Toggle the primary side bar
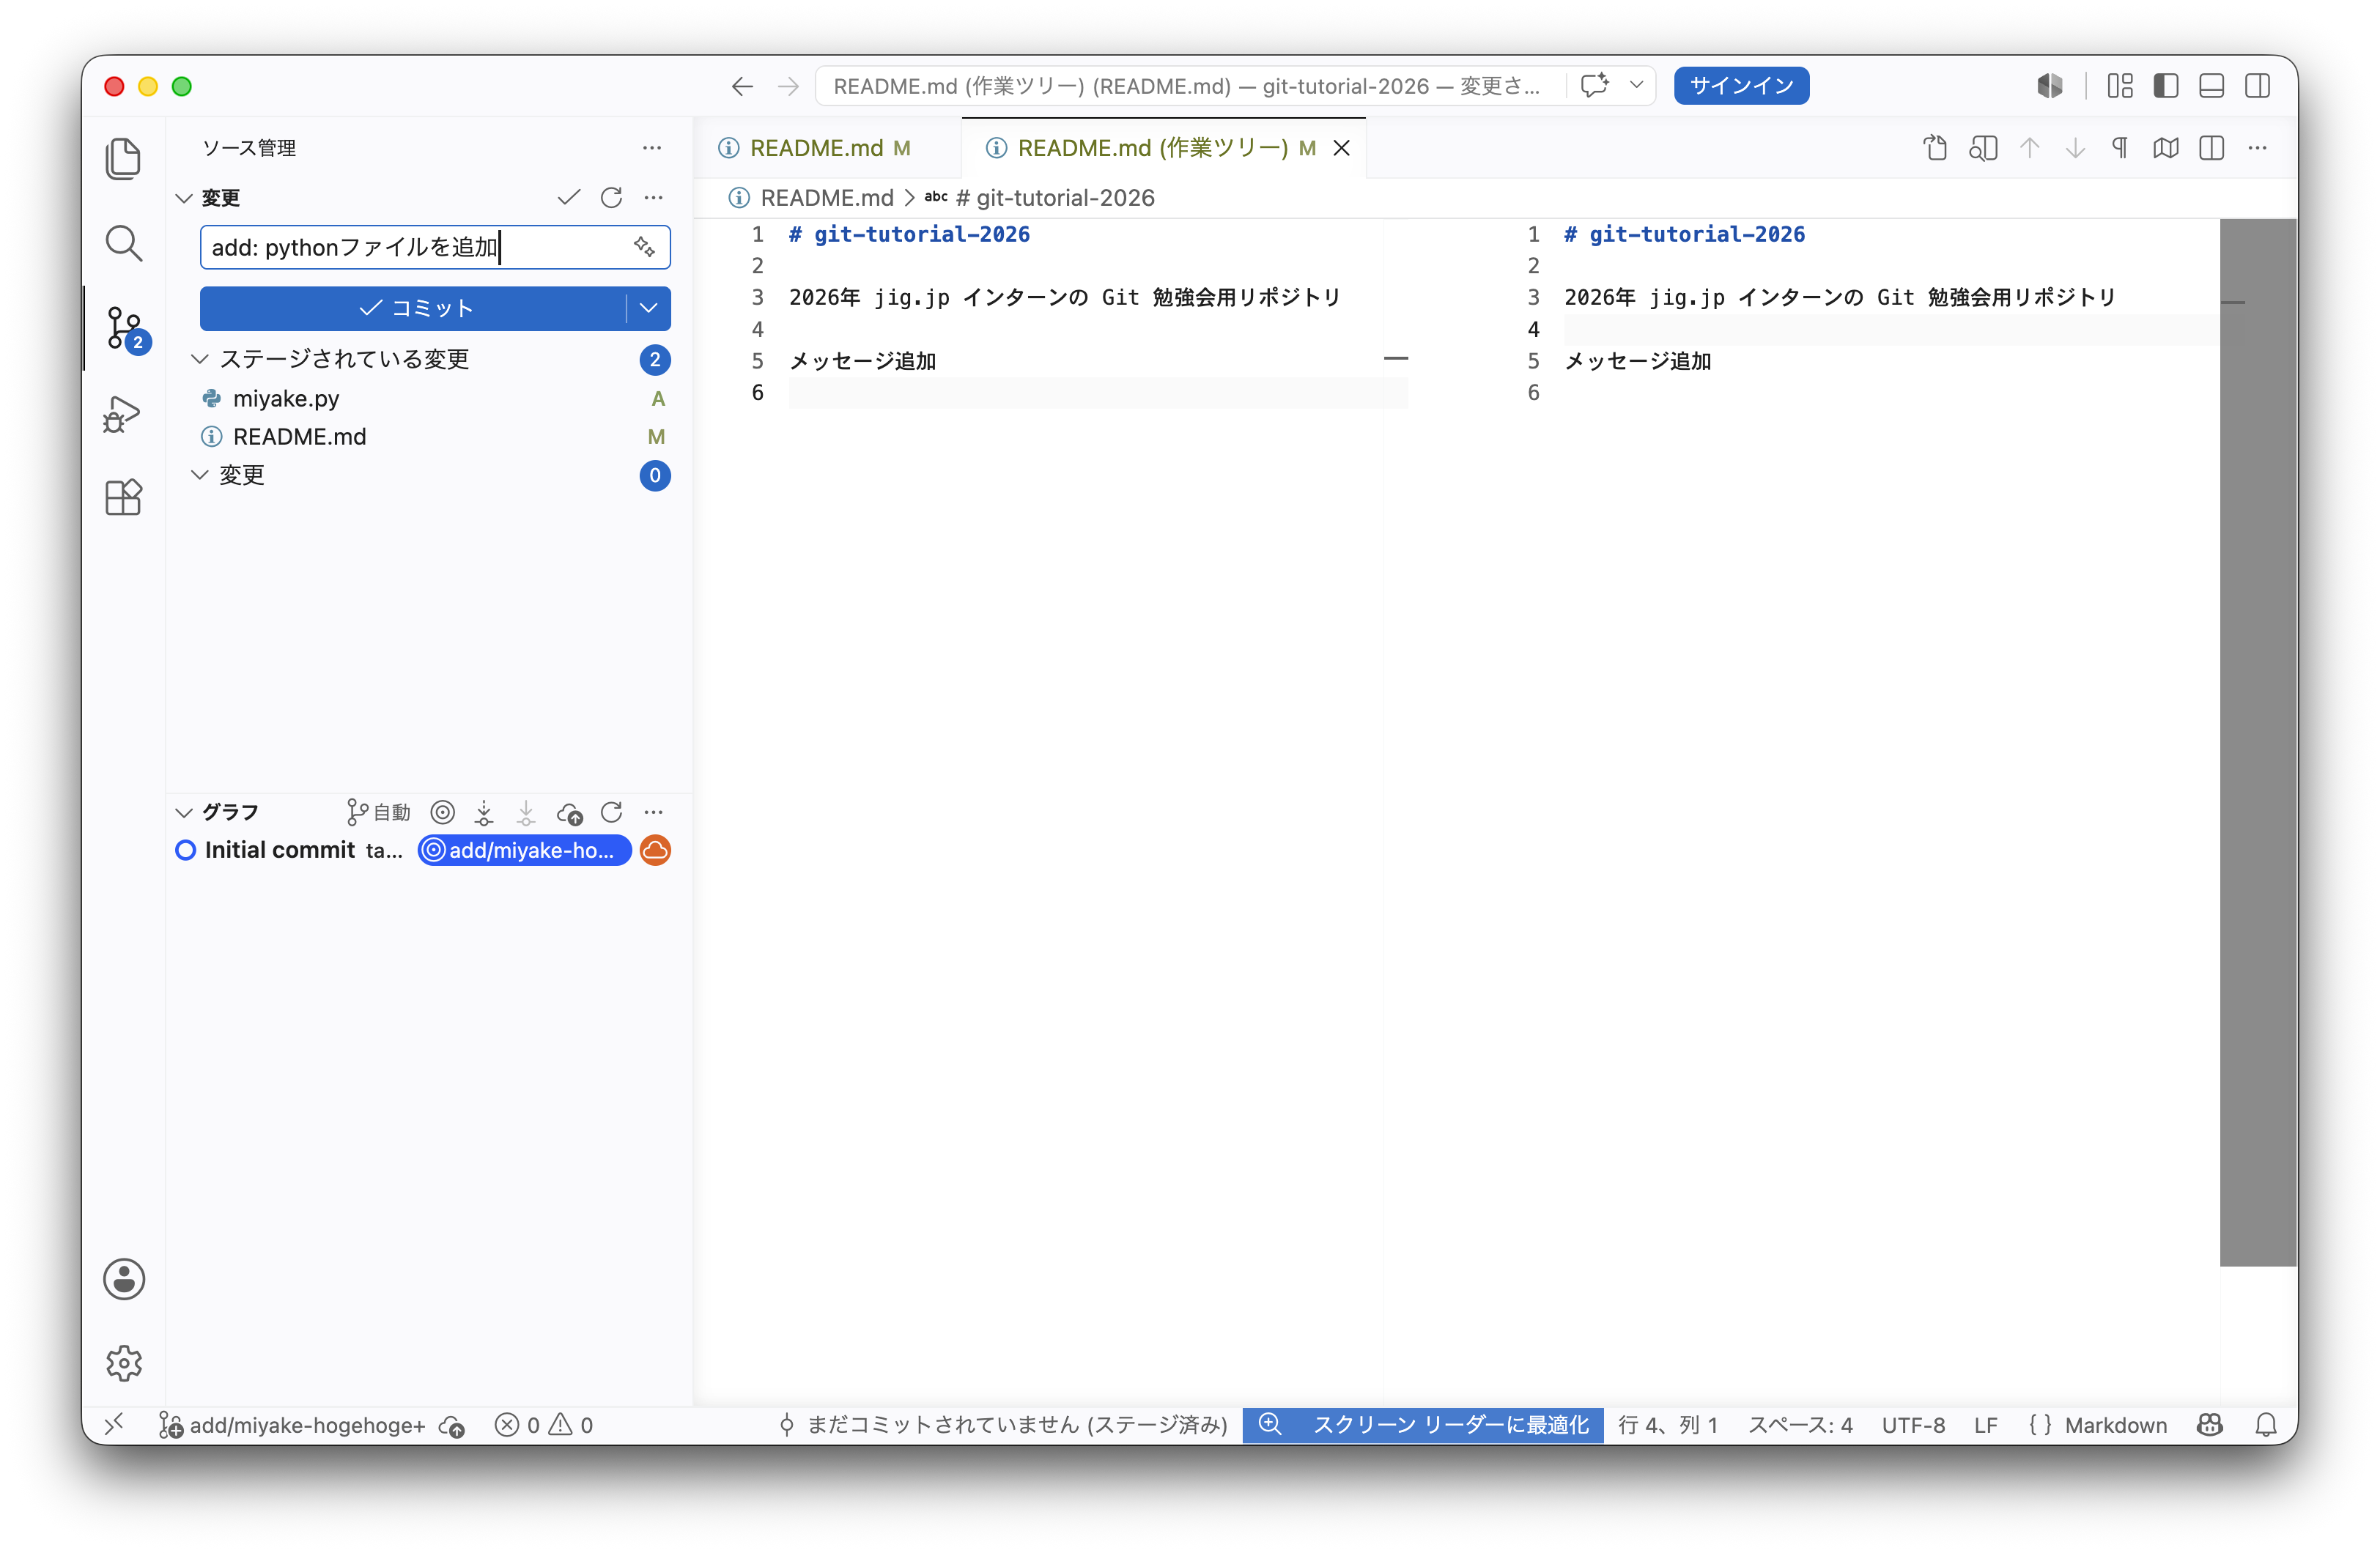The image size is (2380, 1553). click(2166, 86)
